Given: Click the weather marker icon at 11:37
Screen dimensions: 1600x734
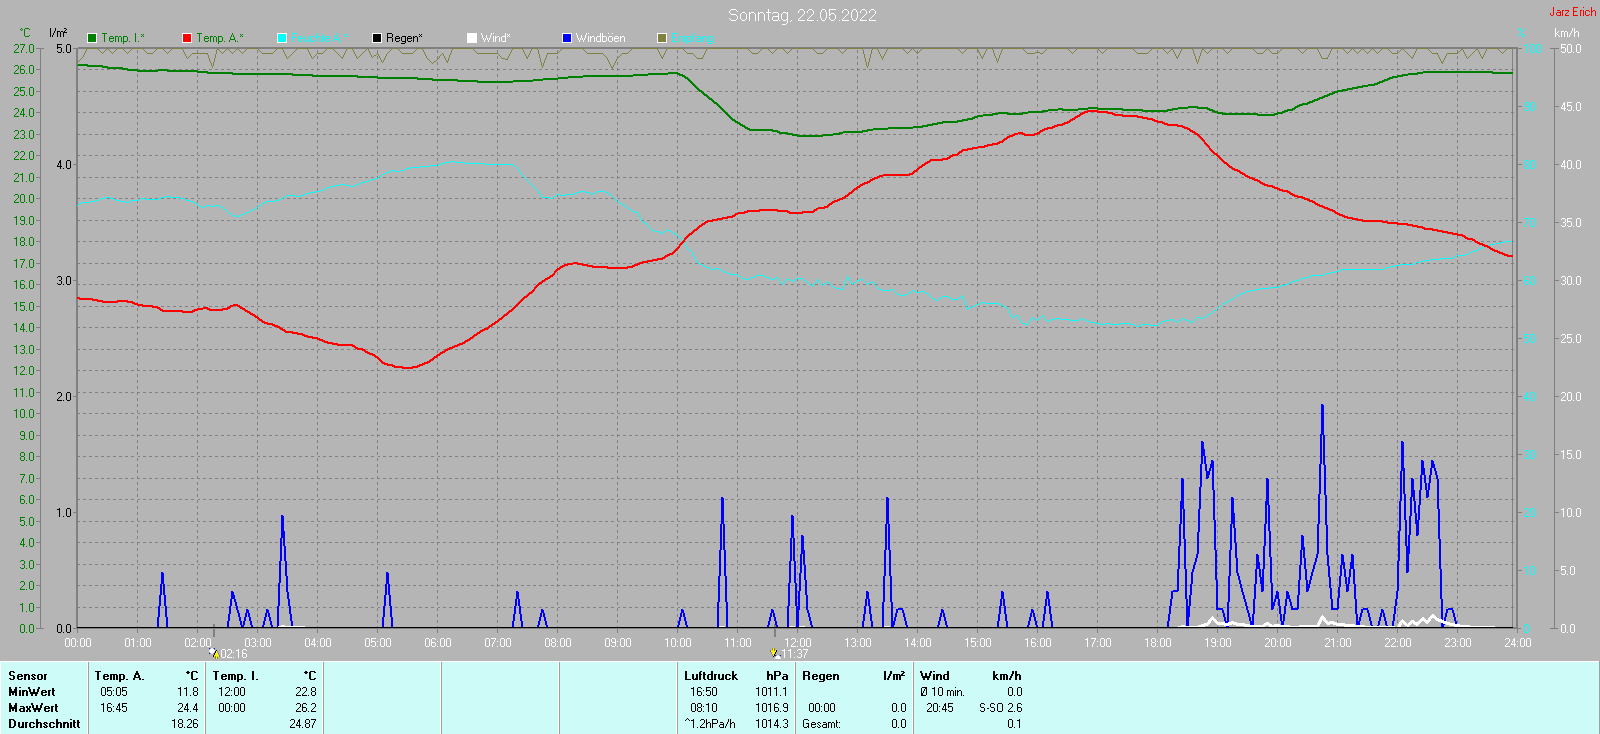Looking at the screenshot, I should (774, 654).
